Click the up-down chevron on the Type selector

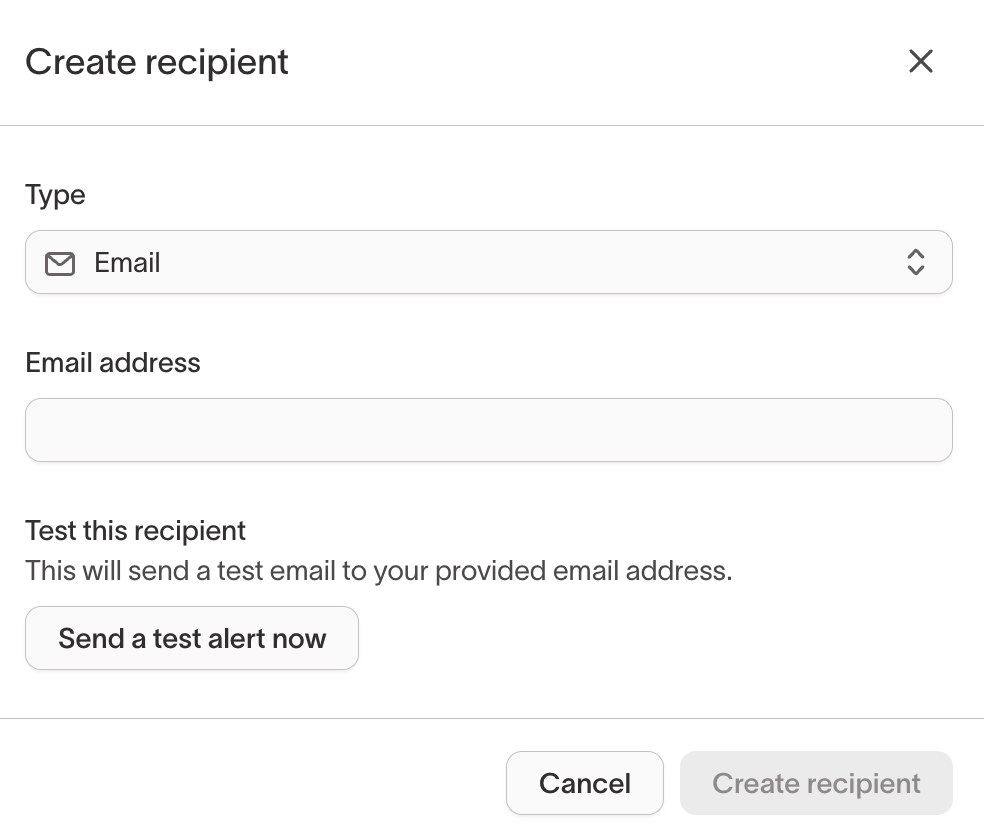916,262
